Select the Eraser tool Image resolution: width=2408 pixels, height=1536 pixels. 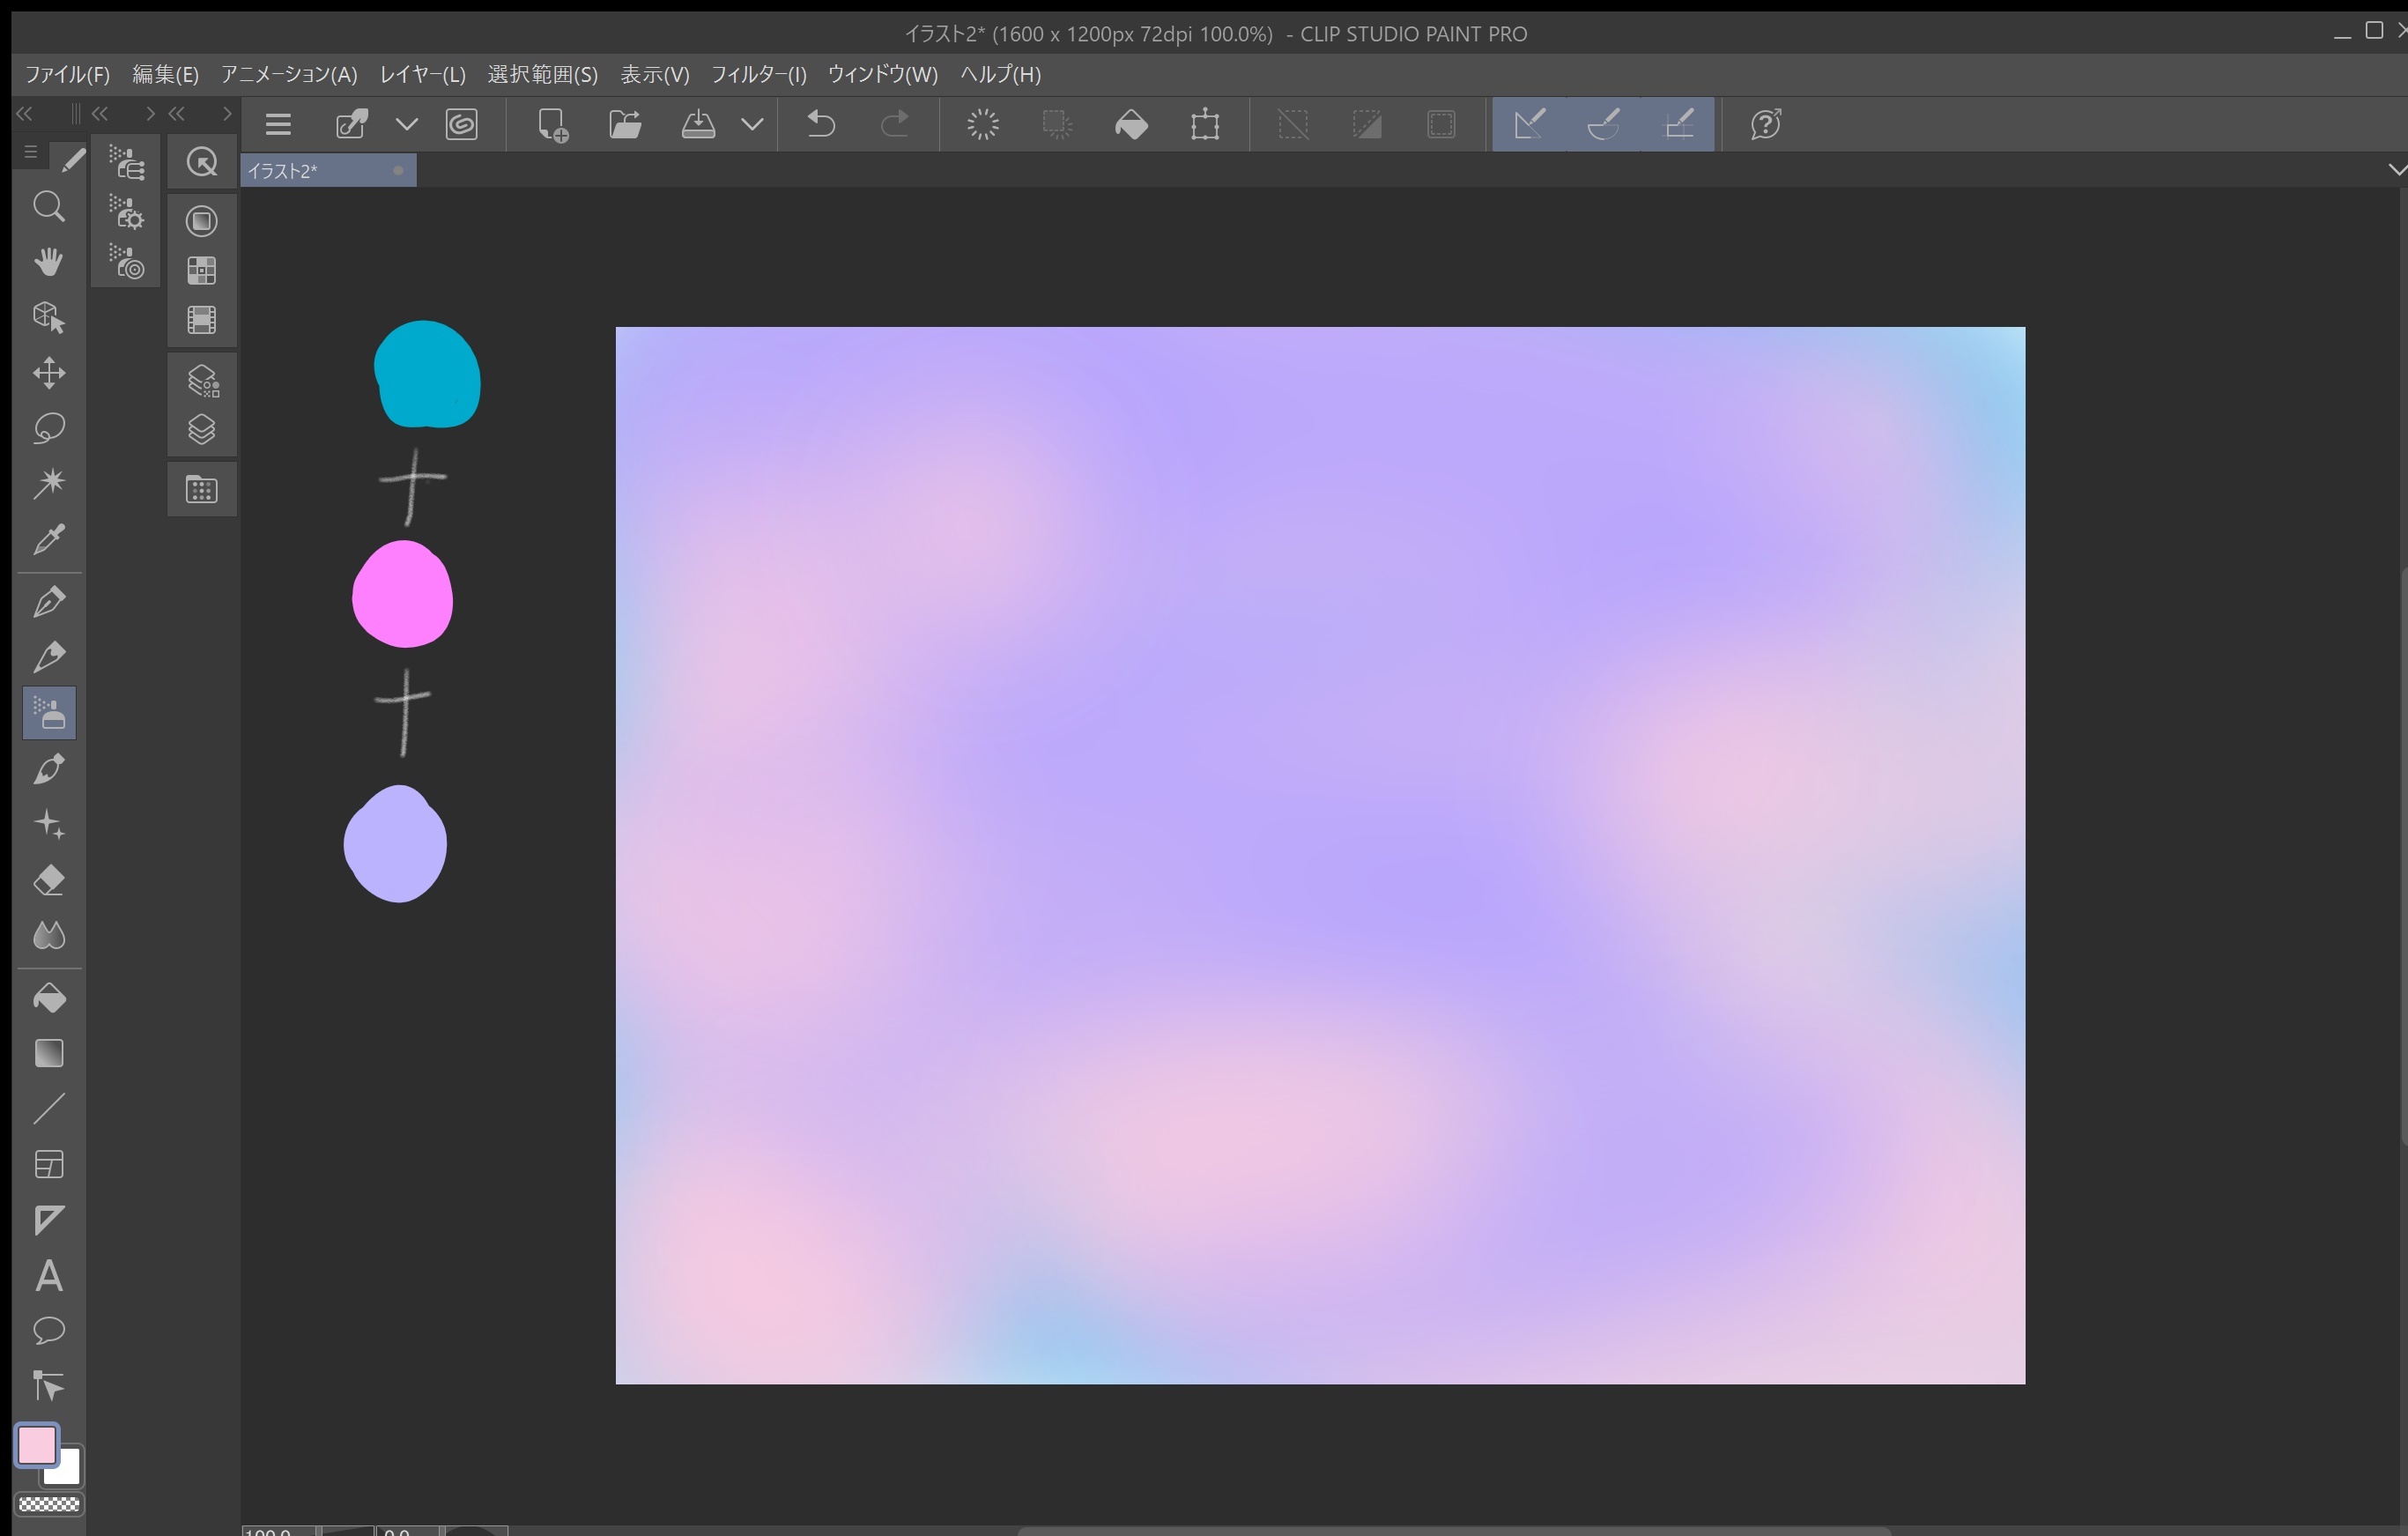tap(49, 881)
